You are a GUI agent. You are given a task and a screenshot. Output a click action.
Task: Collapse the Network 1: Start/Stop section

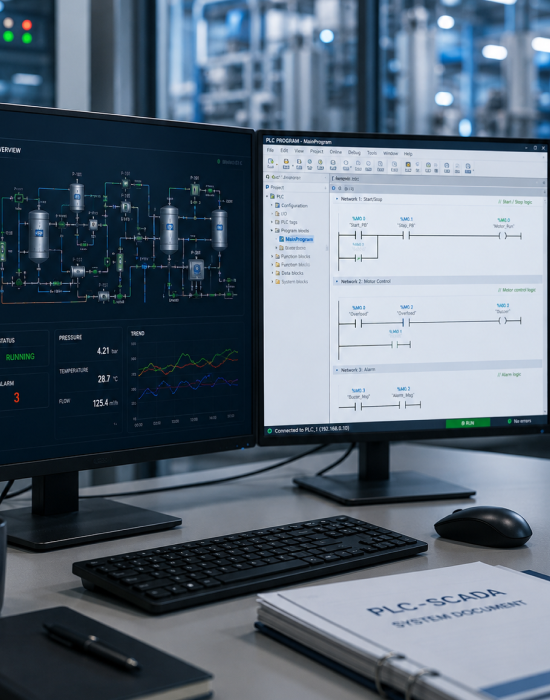tap(337, 199)
